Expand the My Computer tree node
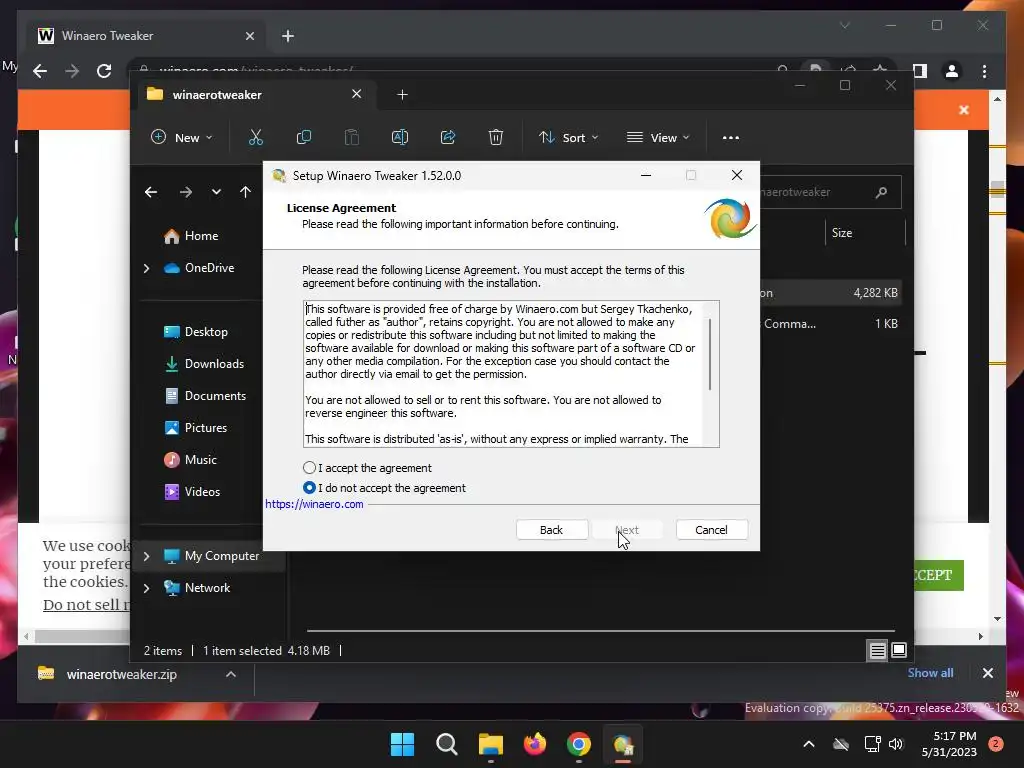The width and height of the screenshot is (1024, 768). 146,556
